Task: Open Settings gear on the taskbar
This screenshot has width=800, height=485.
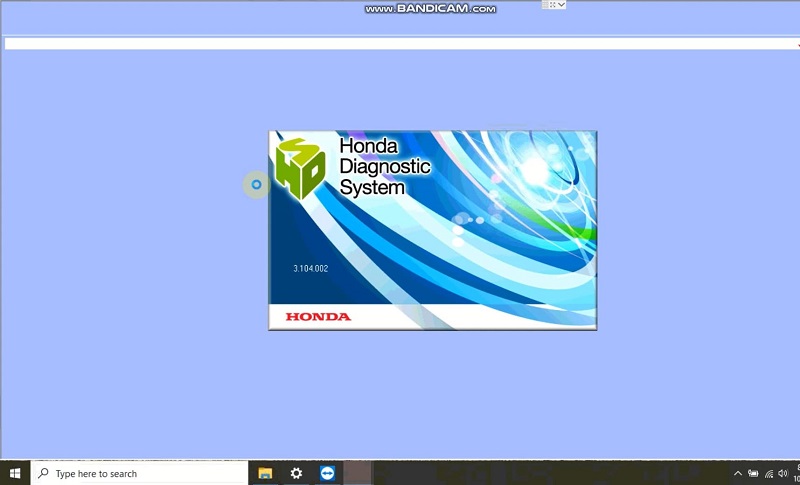Action: click(296, 473)
